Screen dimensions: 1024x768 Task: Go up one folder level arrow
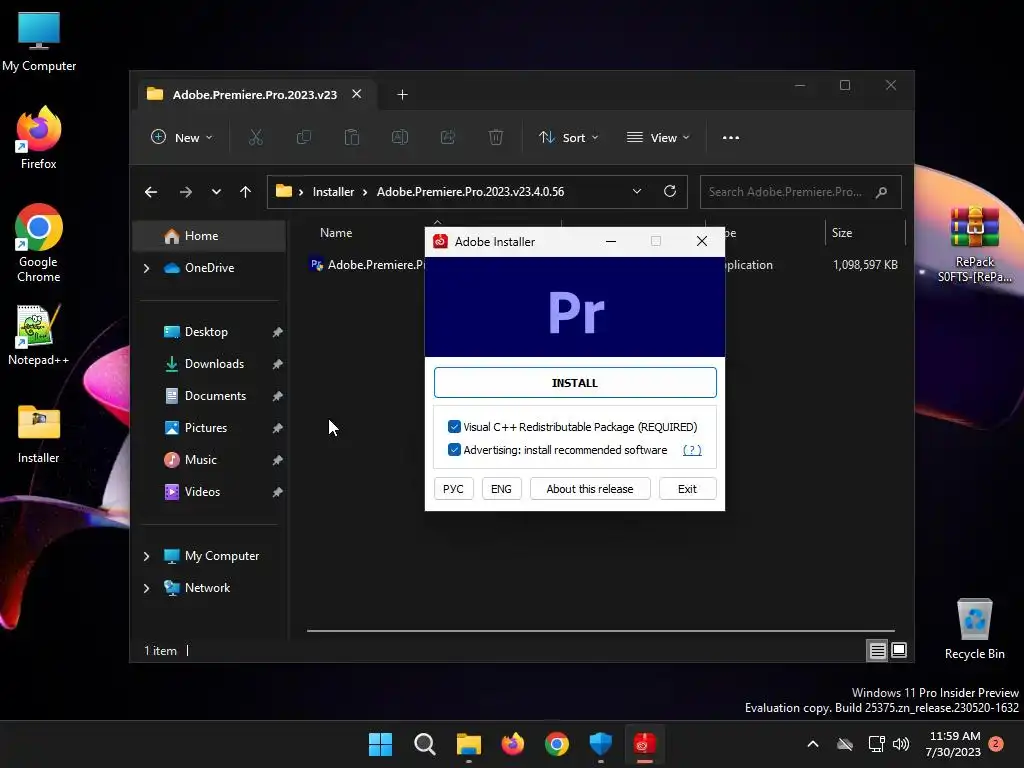click(x=246, y=192)
